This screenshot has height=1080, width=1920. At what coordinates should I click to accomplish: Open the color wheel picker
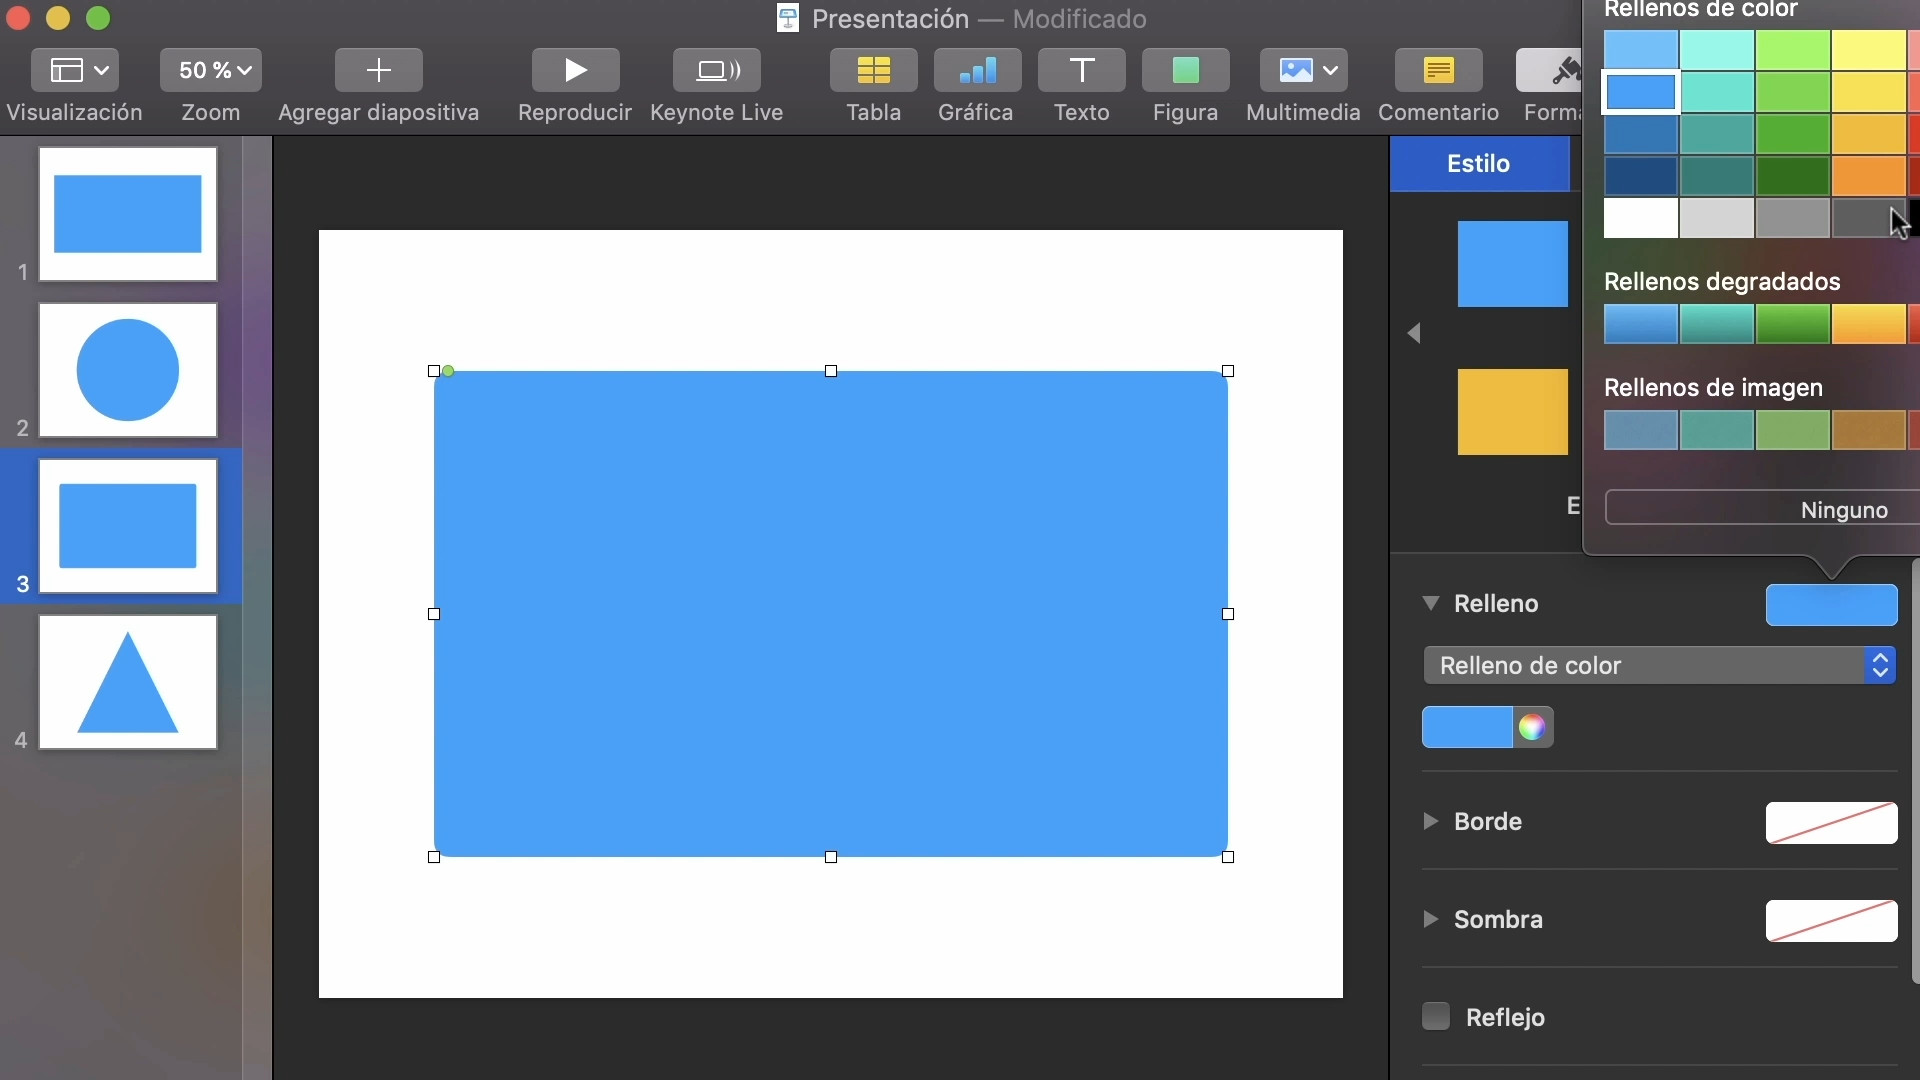[1533, 728]
